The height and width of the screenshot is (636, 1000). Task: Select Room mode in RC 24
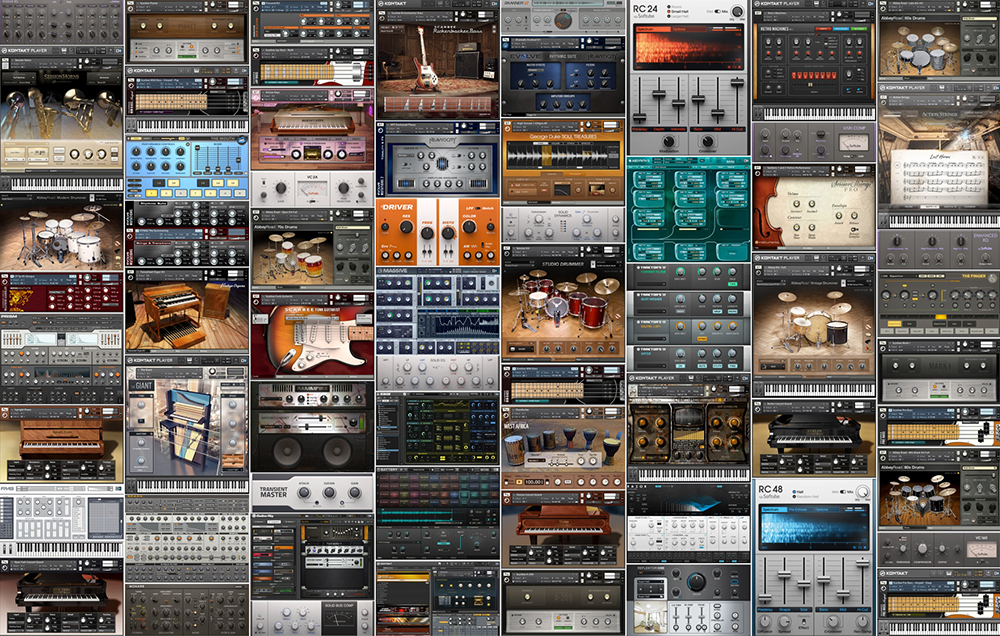pyautogui.click(x=674, y=7)
